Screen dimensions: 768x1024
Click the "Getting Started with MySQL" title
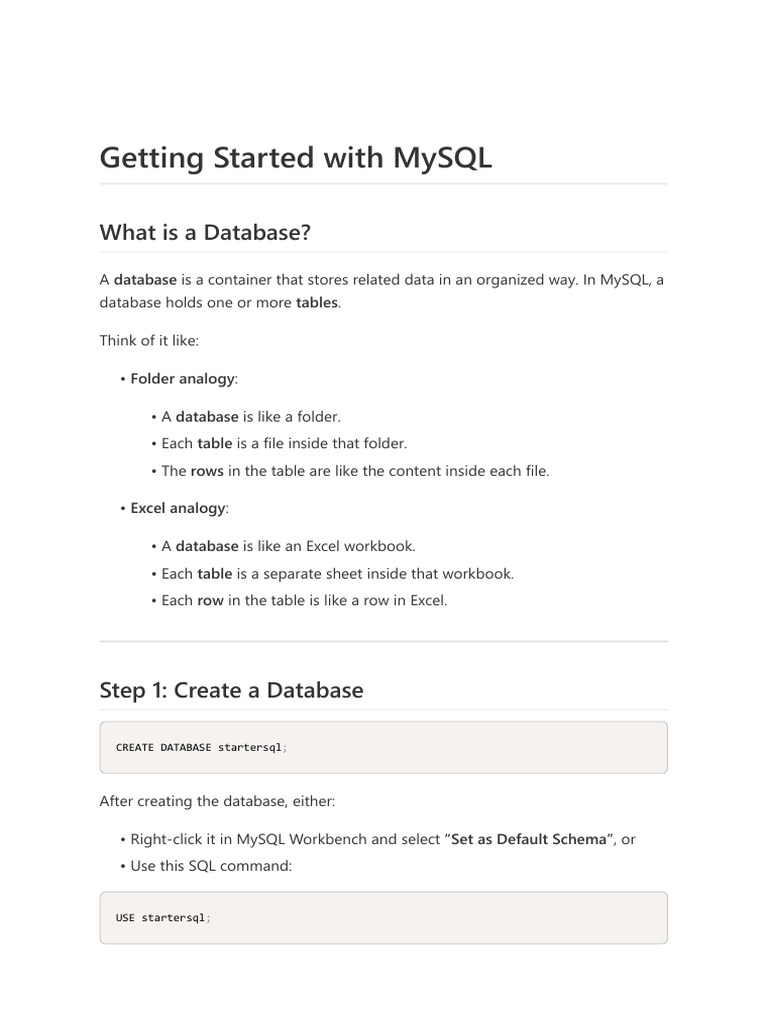click(296, 158)
